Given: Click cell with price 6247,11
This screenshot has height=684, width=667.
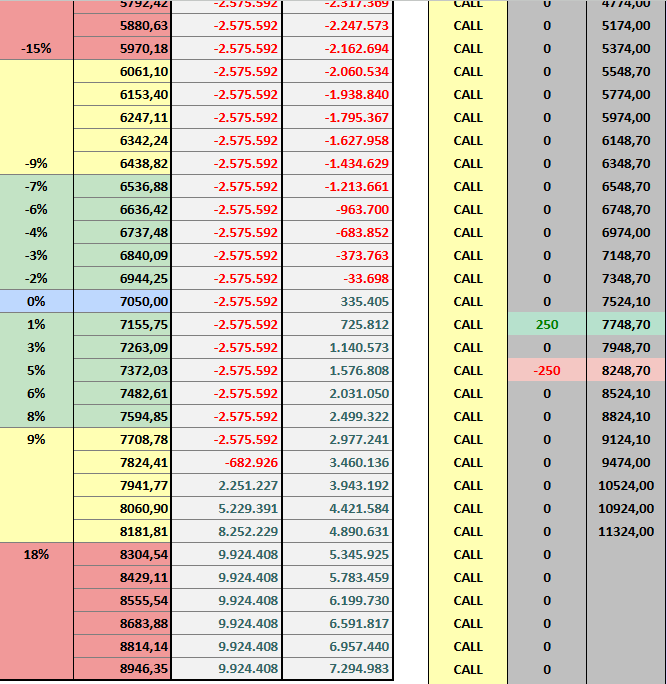Looking at the screenshot, I should 122,118.
